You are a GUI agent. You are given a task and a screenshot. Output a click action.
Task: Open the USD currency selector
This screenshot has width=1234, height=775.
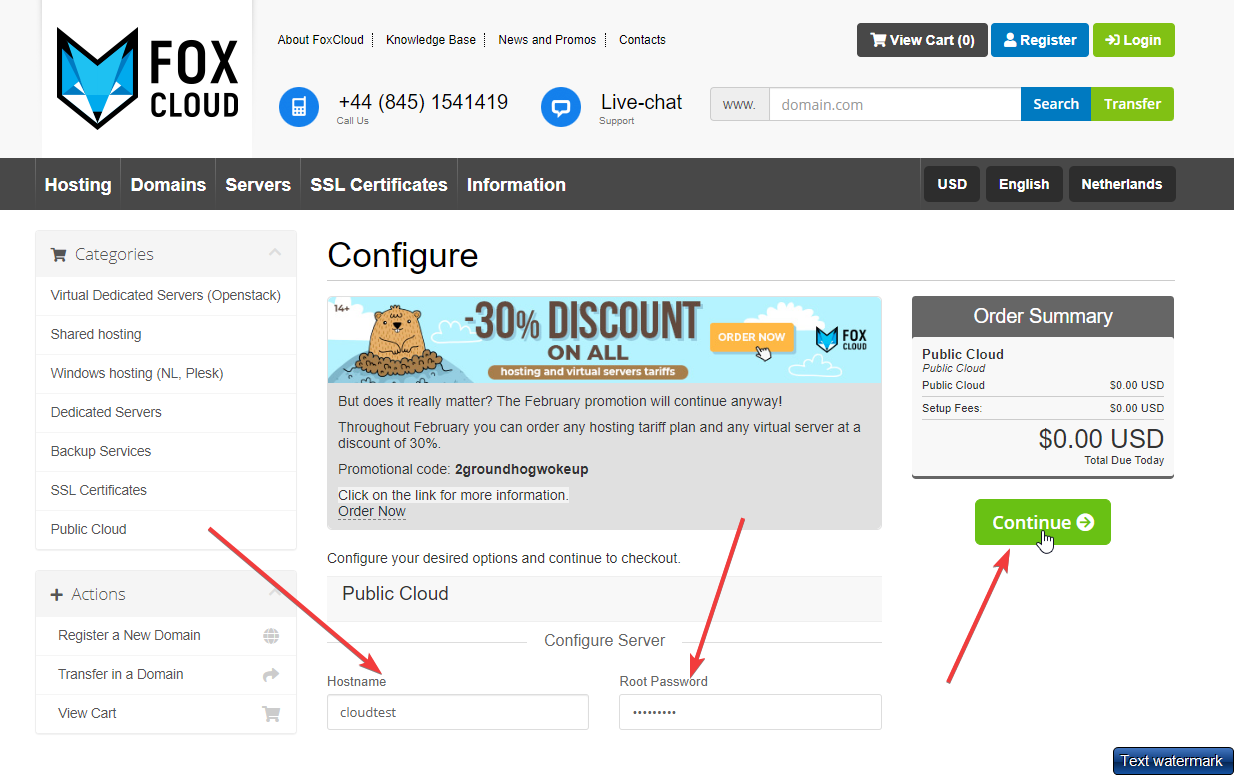(952, 184)
